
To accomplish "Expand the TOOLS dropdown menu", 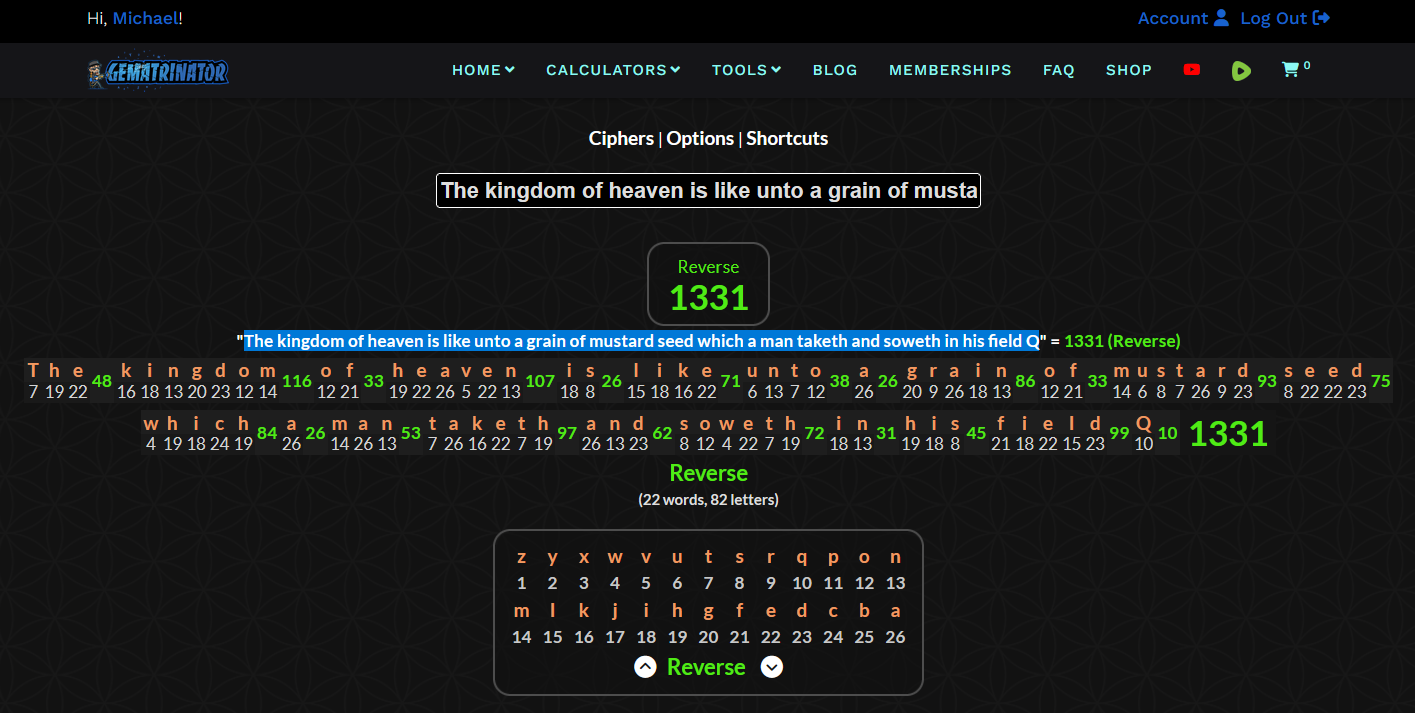I will 746,70.
